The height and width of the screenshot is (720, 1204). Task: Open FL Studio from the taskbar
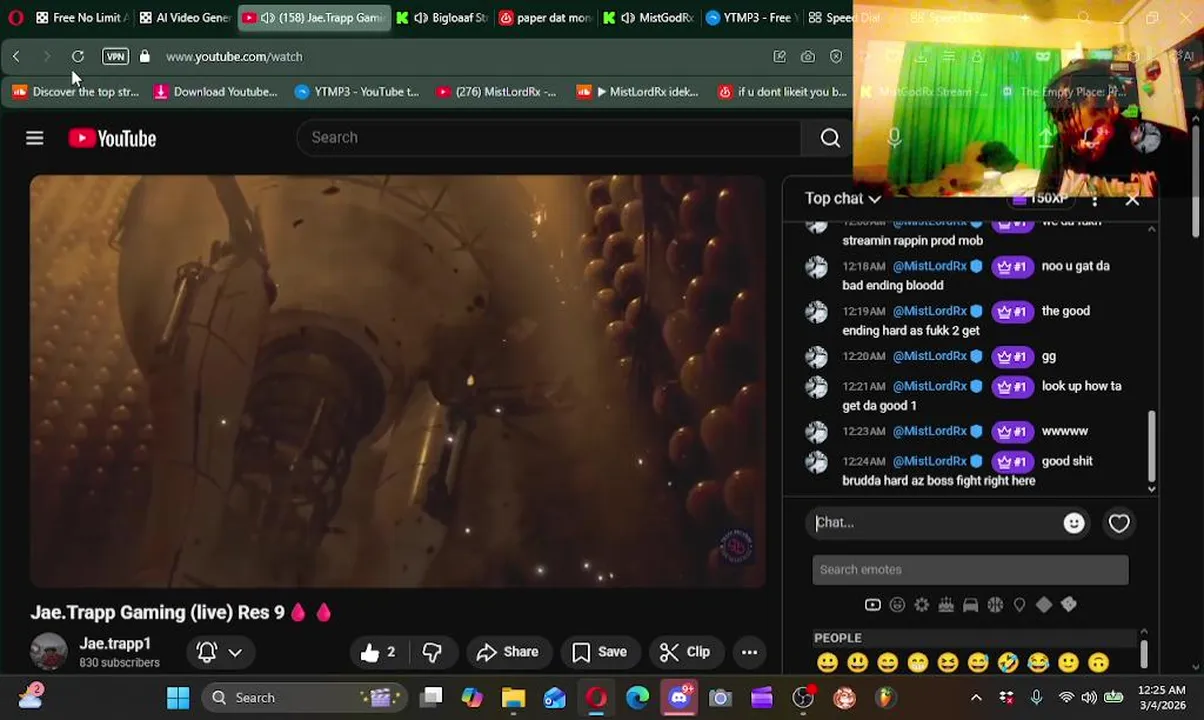(885, 698)
